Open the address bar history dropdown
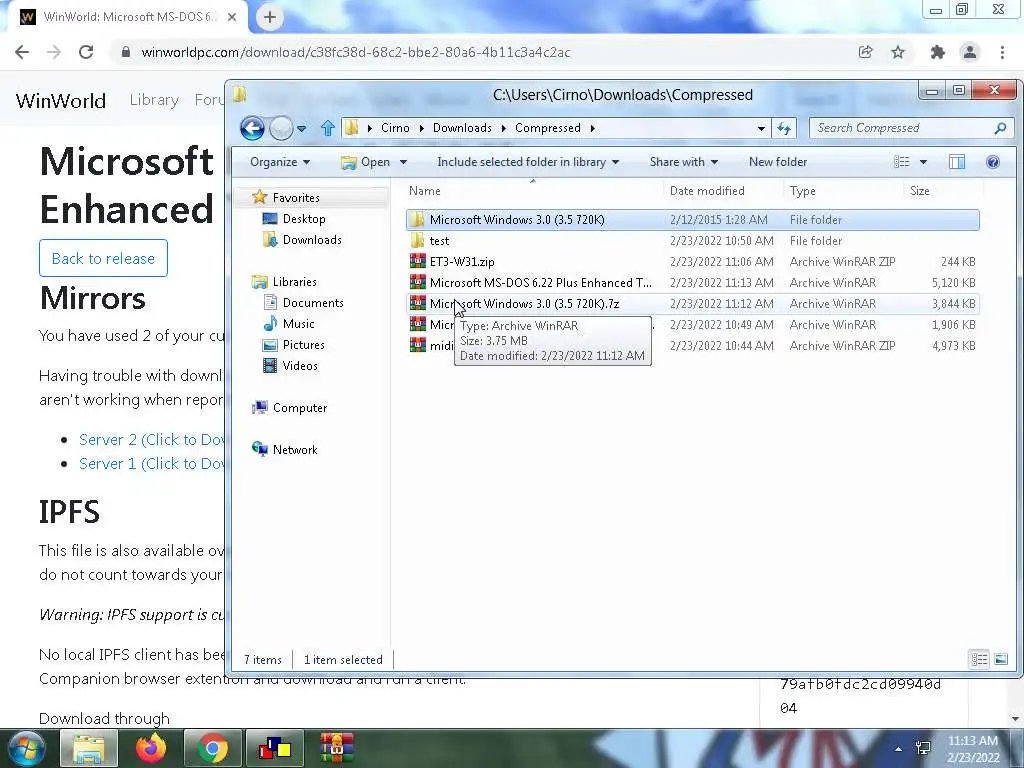This screenshot has height=768, width=1024. pyautogui.click(x=761, y=129)
